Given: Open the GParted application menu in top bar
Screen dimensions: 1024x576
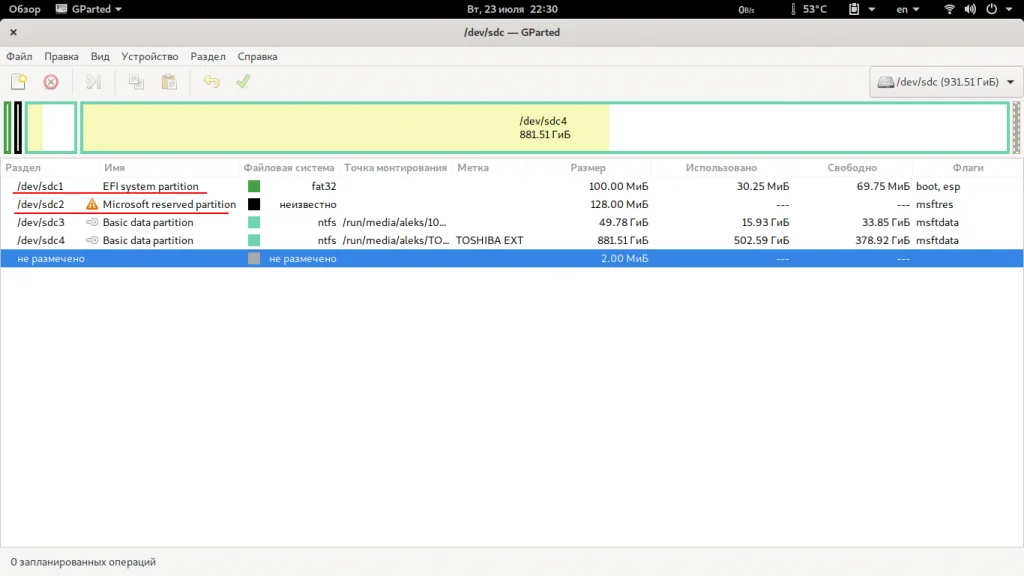Looking at the screenshot, I should pos(89,9).
